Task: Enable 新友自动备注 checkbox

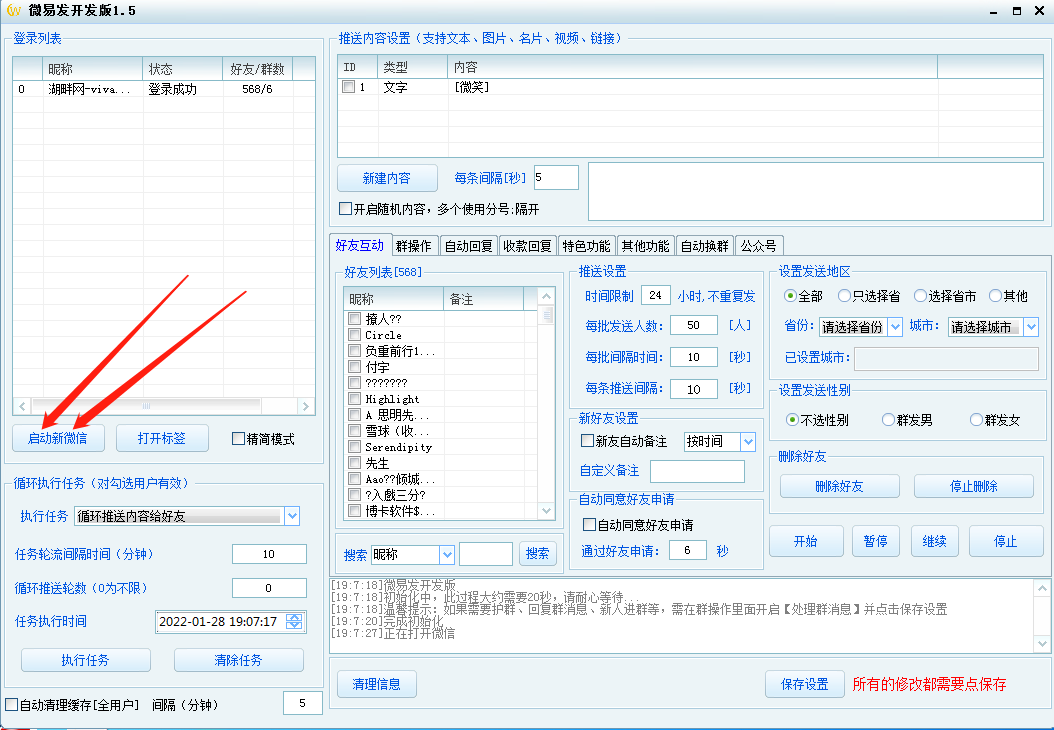Action: [587, 440]
